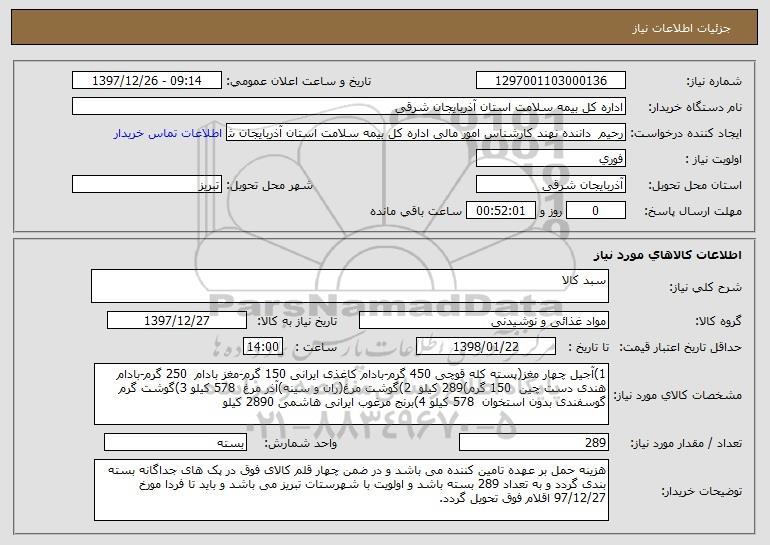Viewport: 770px width, 545px height.
Task: Select the announcement date field 1397/12/26 - 09:14
Action: 147,81
